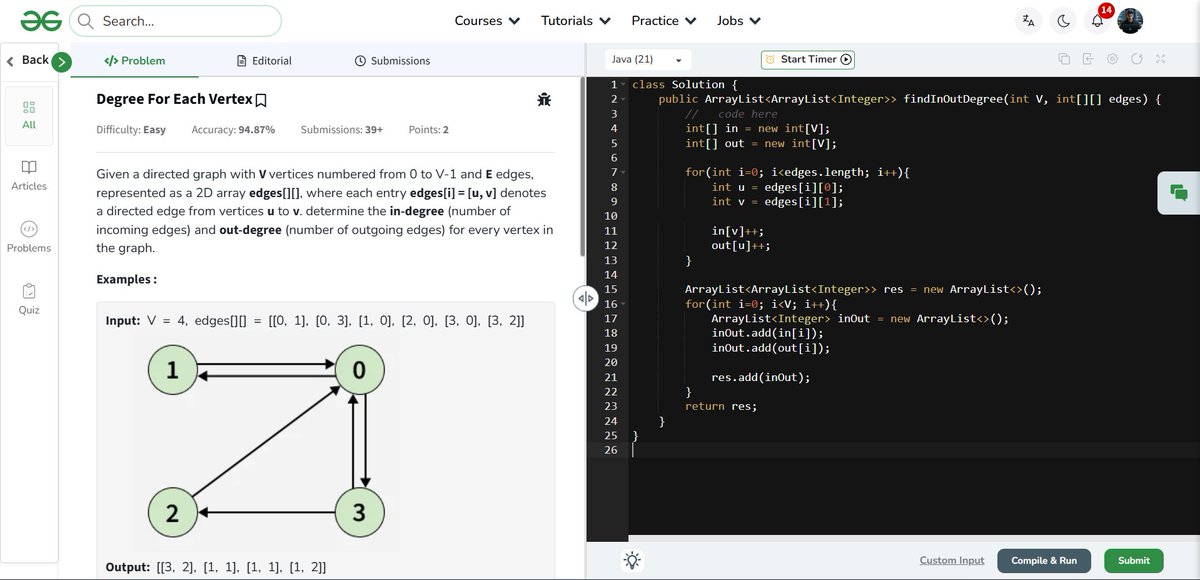
Task: Open Problems in left sidebar
Action: (29, 237)
